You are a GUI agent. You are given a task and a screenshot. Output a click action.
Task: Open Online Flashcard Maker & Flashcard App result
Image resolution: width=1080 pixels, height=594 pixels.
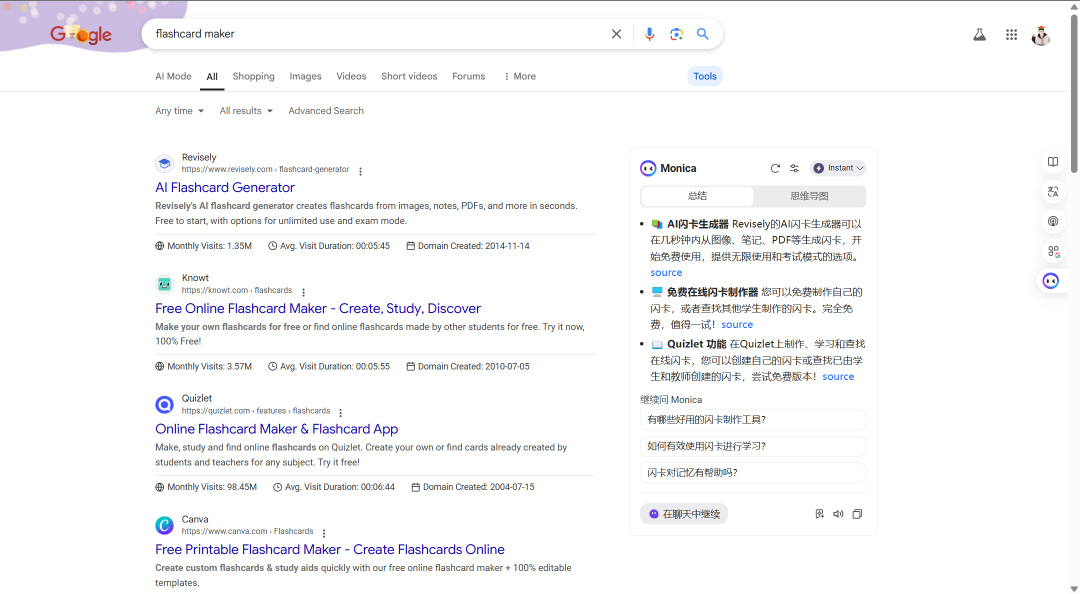click(x=276, y=429)
